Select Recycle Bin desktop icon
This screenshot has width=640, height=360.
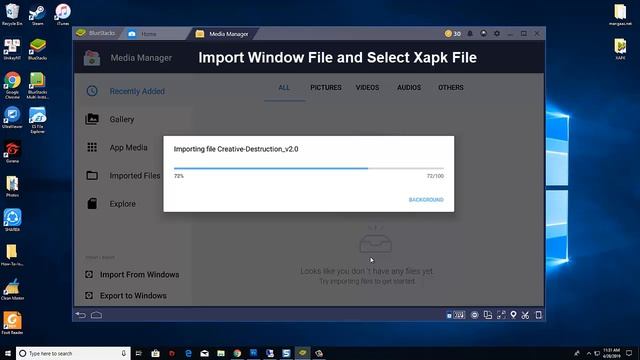point(12,14)
